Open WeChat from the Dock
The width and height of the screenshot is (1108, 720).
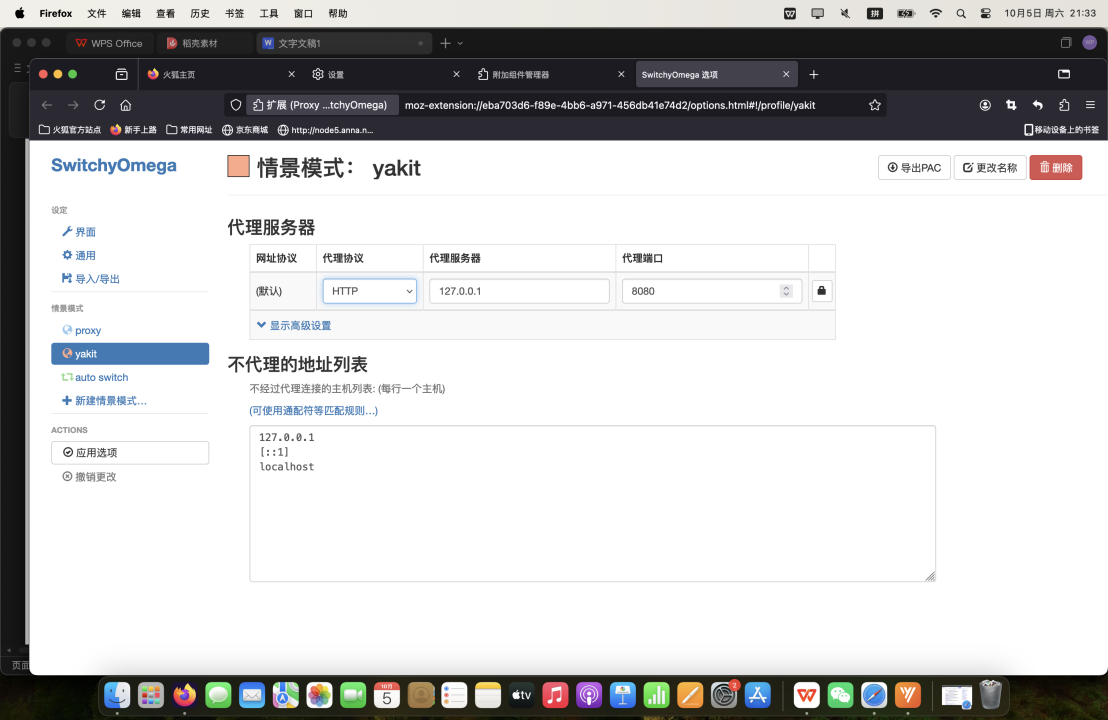pyautogui.click(x=841, y=695)
